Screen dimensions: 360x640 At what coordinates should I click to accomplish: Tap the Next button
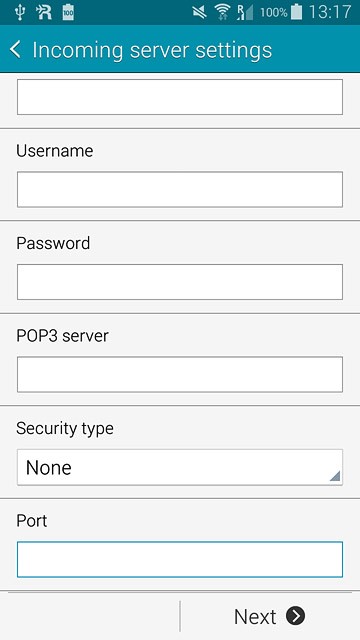(x=269, y=616)
